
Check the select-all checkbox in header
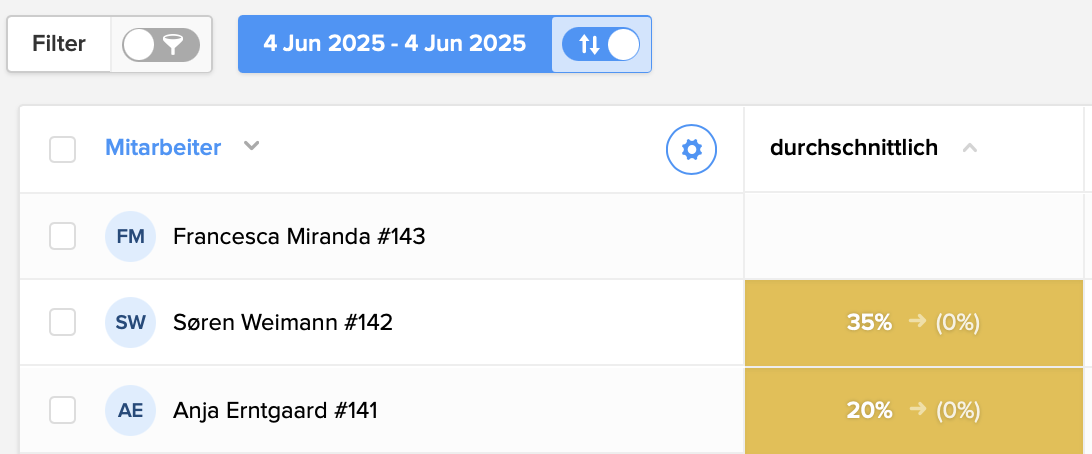click(x=63, y=149)
